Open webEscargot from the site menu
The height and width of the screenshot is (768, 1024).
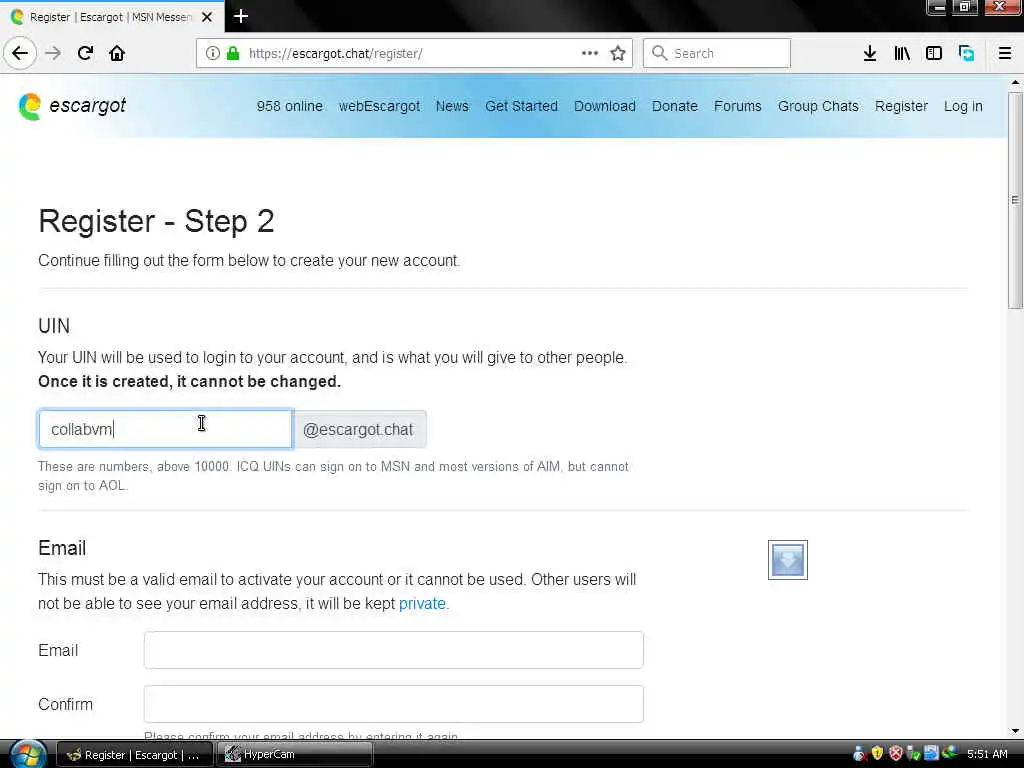379,106
